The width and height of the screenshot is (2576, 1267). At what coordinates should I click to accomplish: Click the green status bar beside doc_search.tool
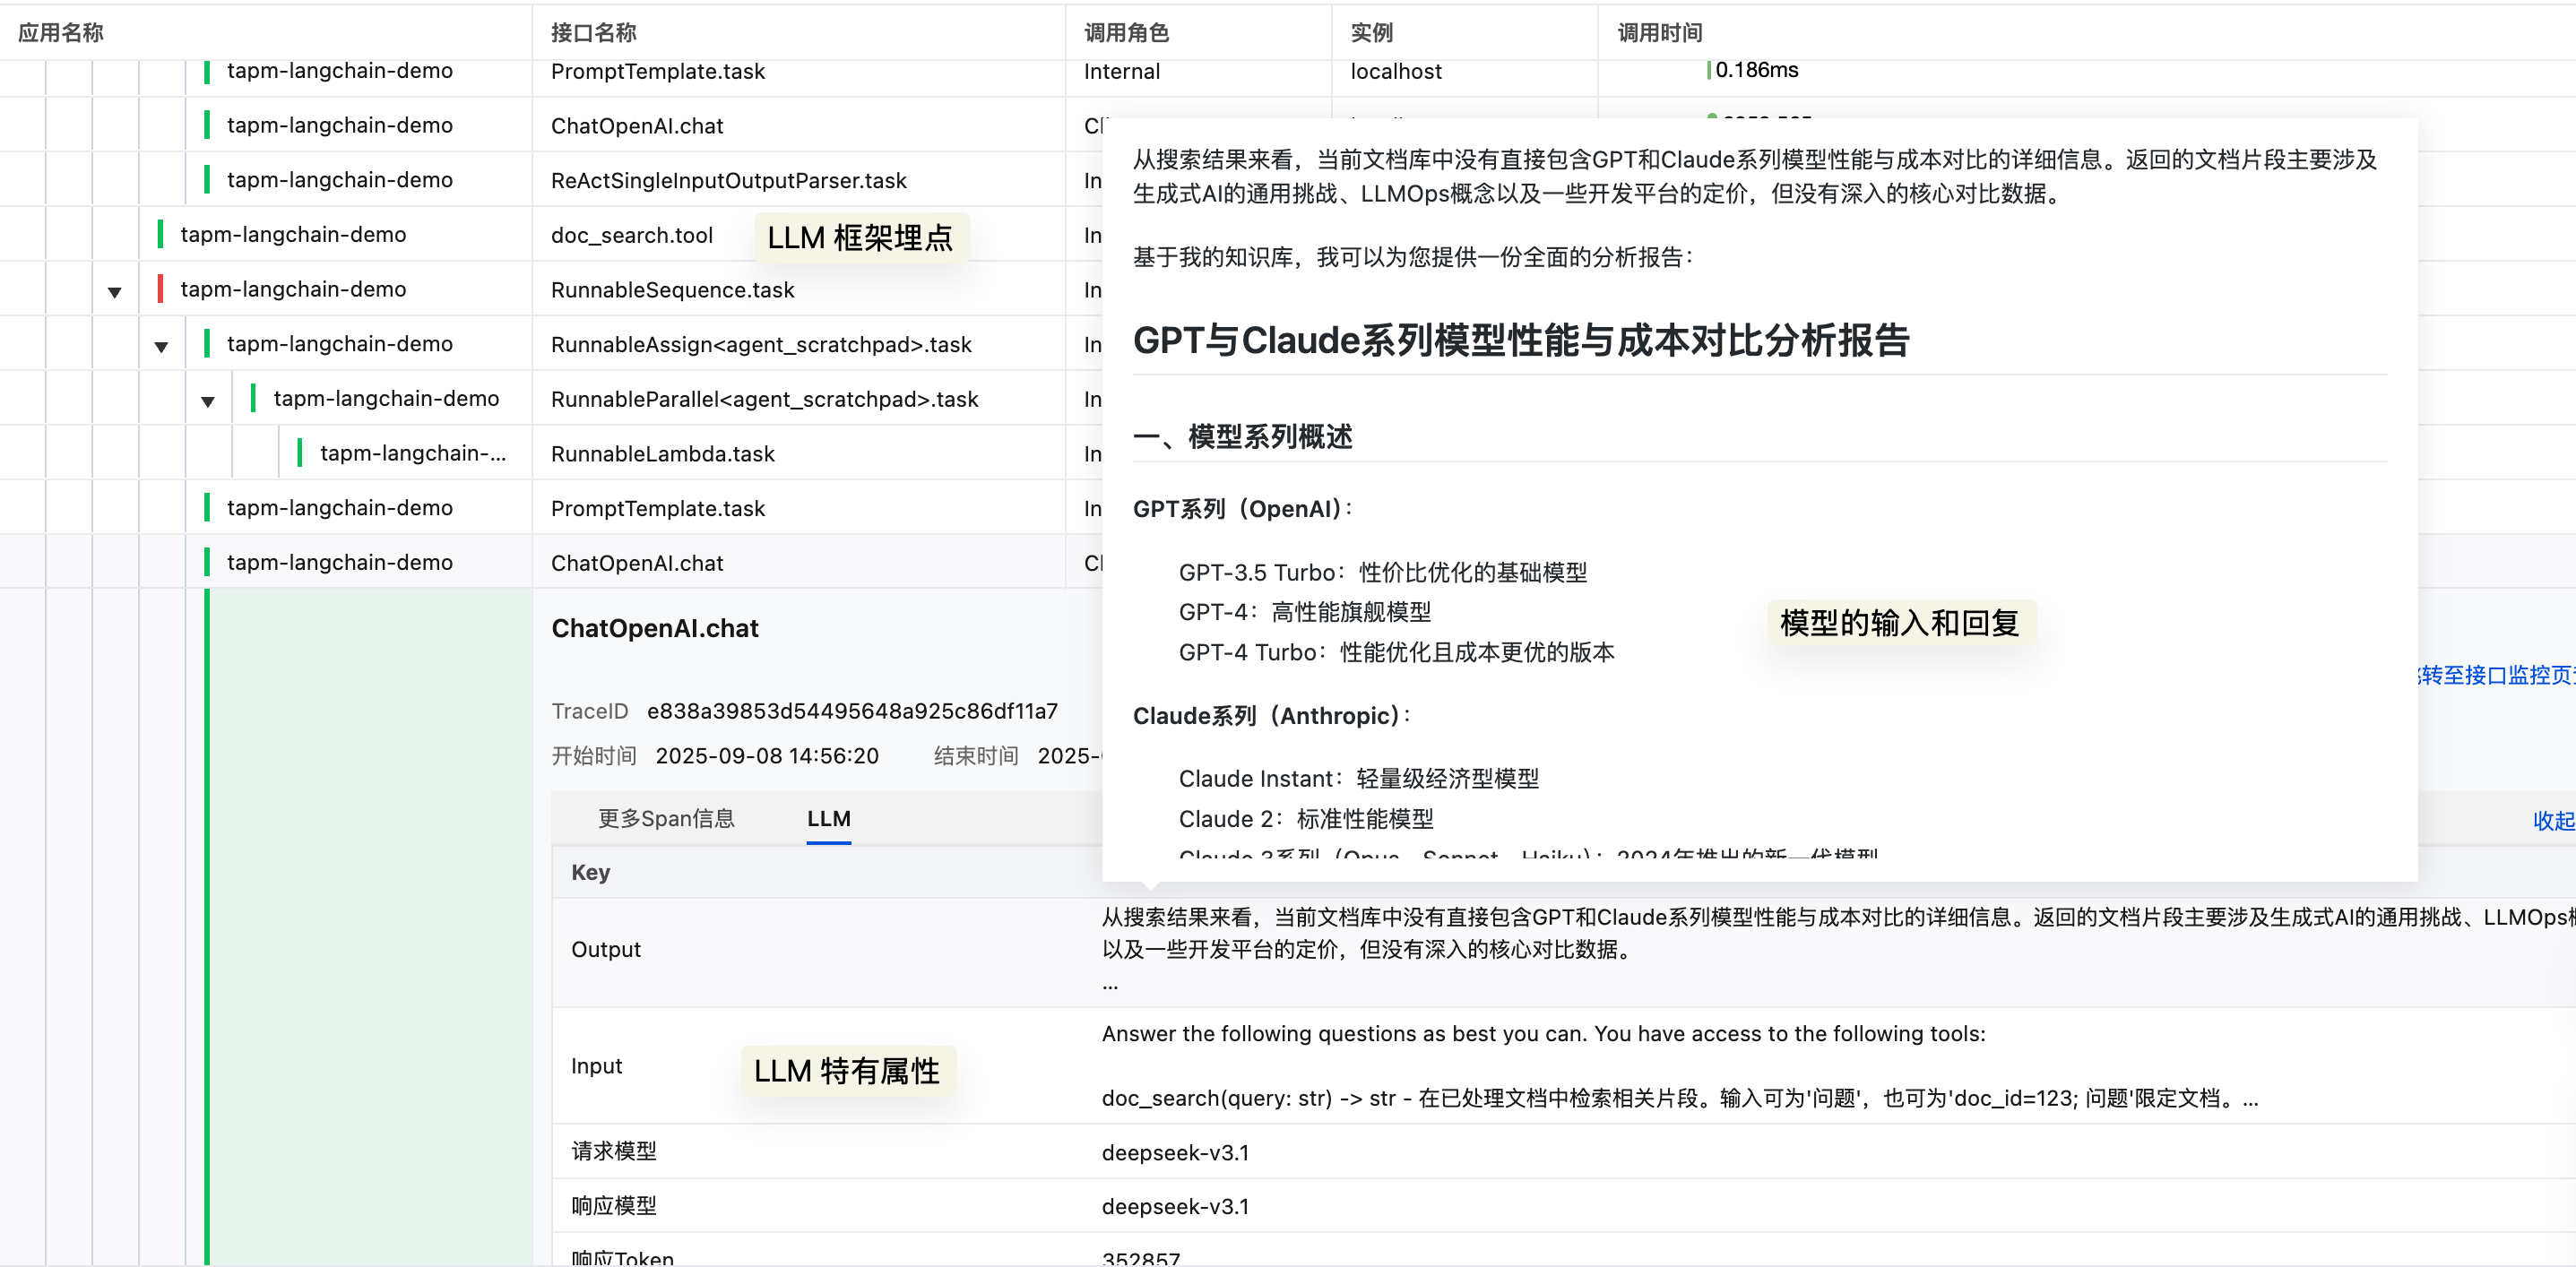click(x=160, y=234)
